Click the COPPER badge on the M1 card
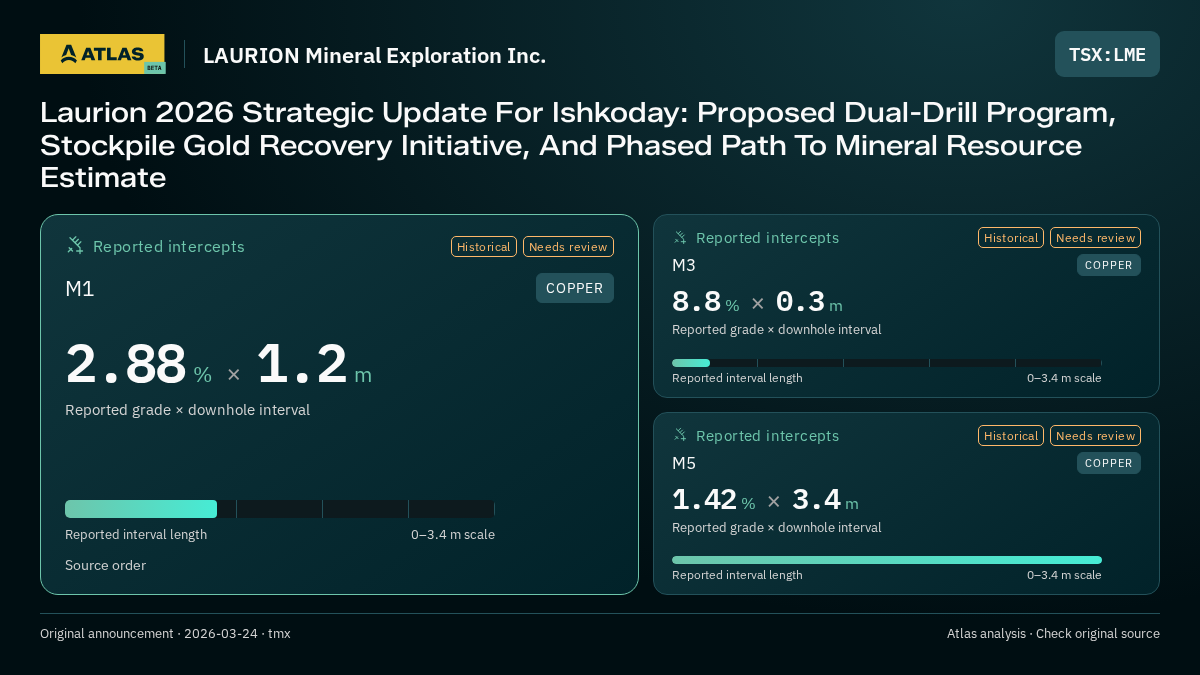This screenshot has width=1200, height=675. pos(575,288)
